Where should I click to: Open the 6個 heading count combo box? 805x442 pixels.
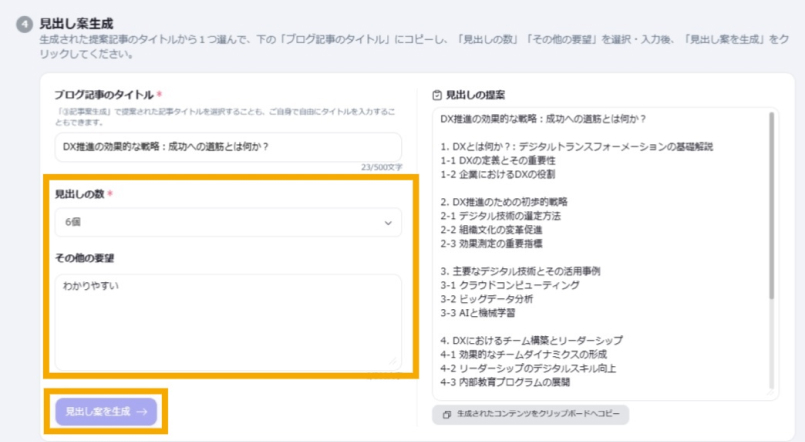point(228,223)
